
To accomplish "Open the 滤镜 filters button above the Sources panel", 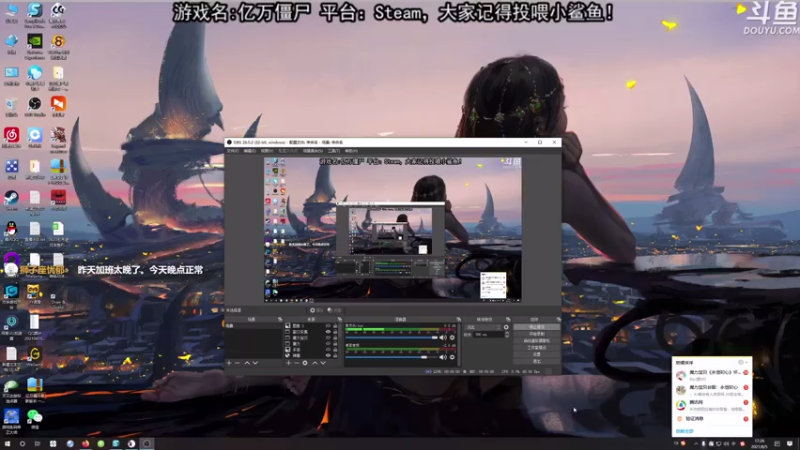I will click(x=334, y=310).
